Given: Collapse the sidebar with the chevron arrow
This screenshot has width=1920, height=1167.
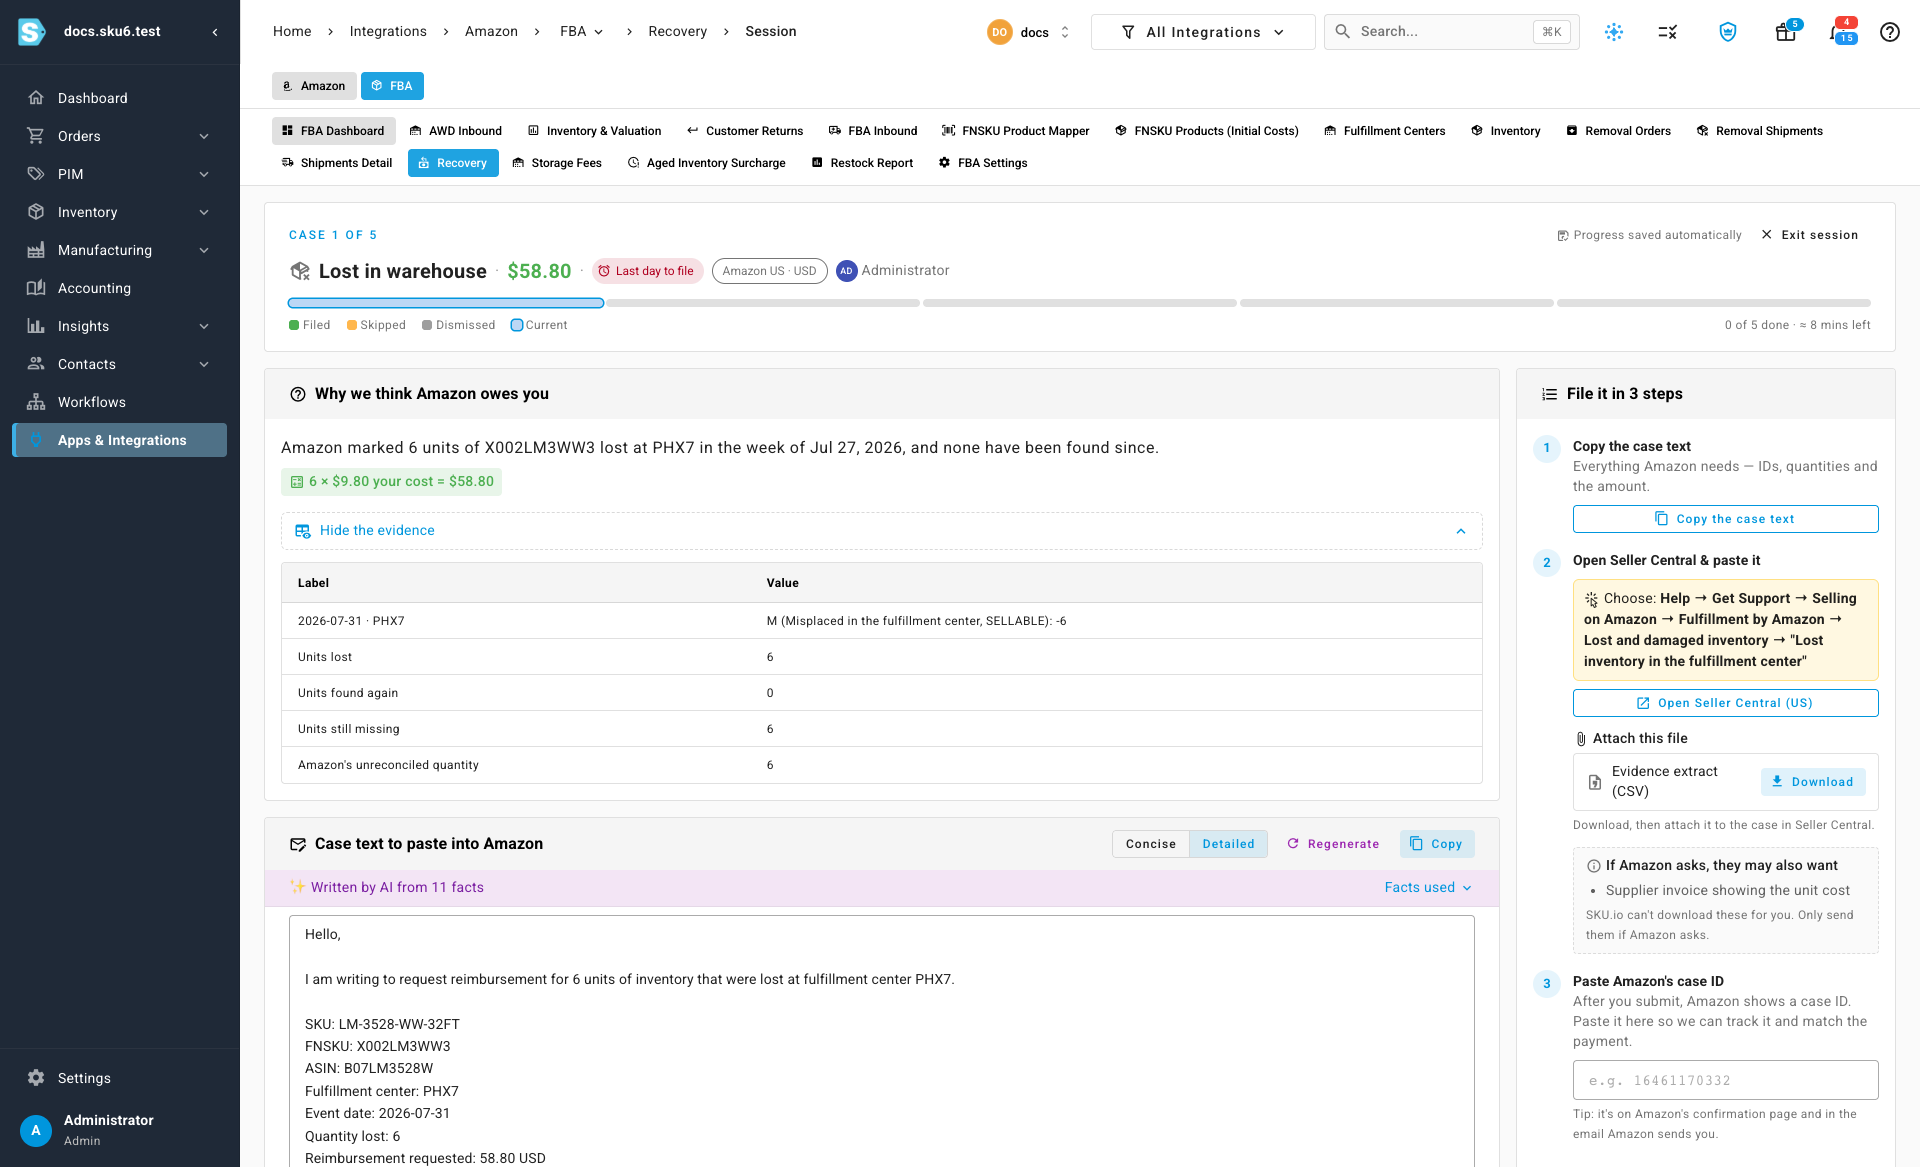Looking at the screenshot, I should 215,32.
